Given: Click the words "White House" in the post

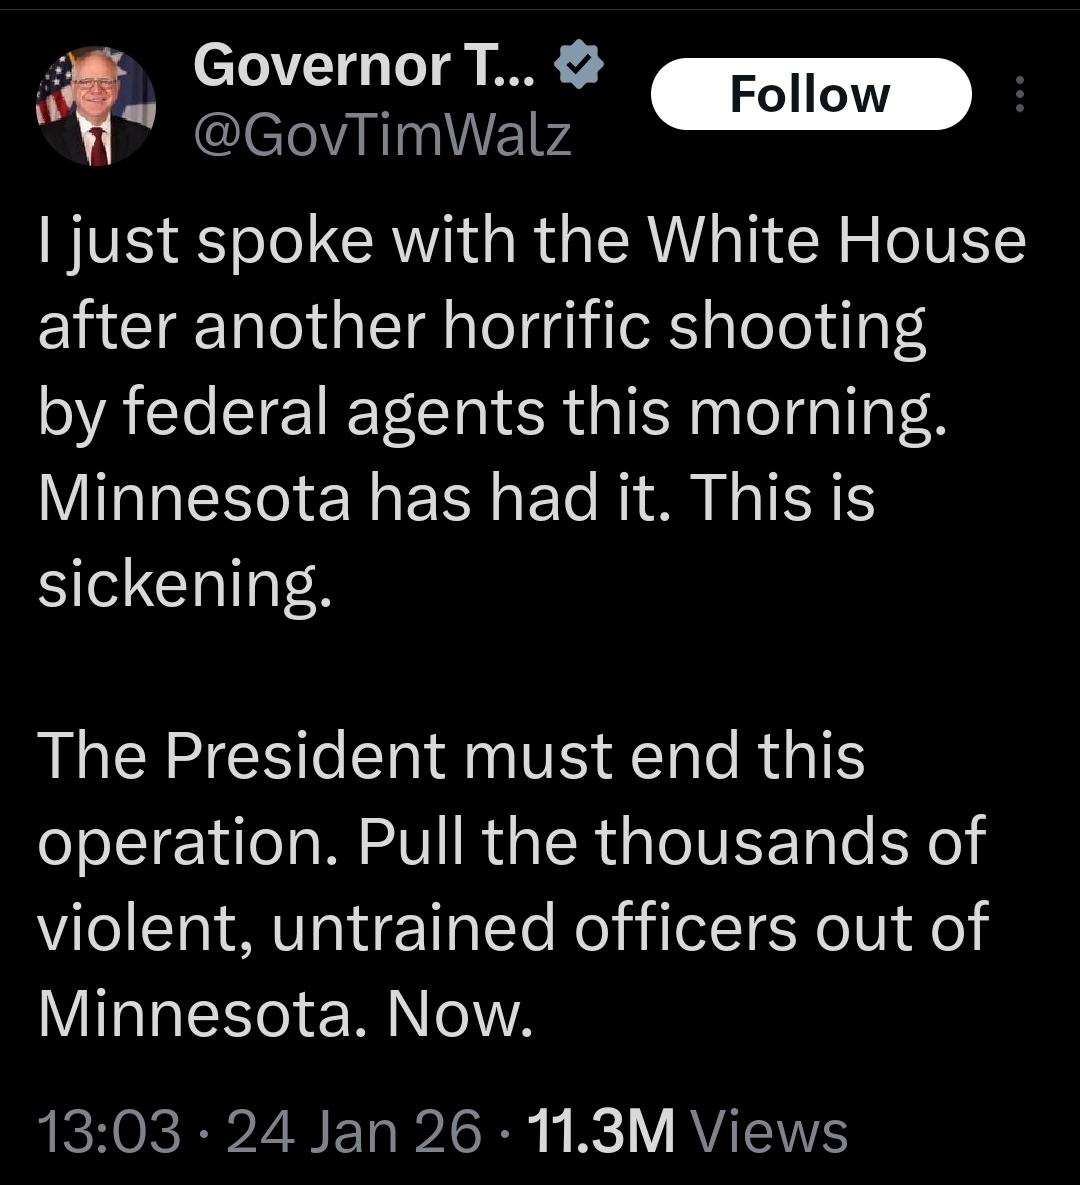Looking at the screenshot, I should [x=836, y=241].
